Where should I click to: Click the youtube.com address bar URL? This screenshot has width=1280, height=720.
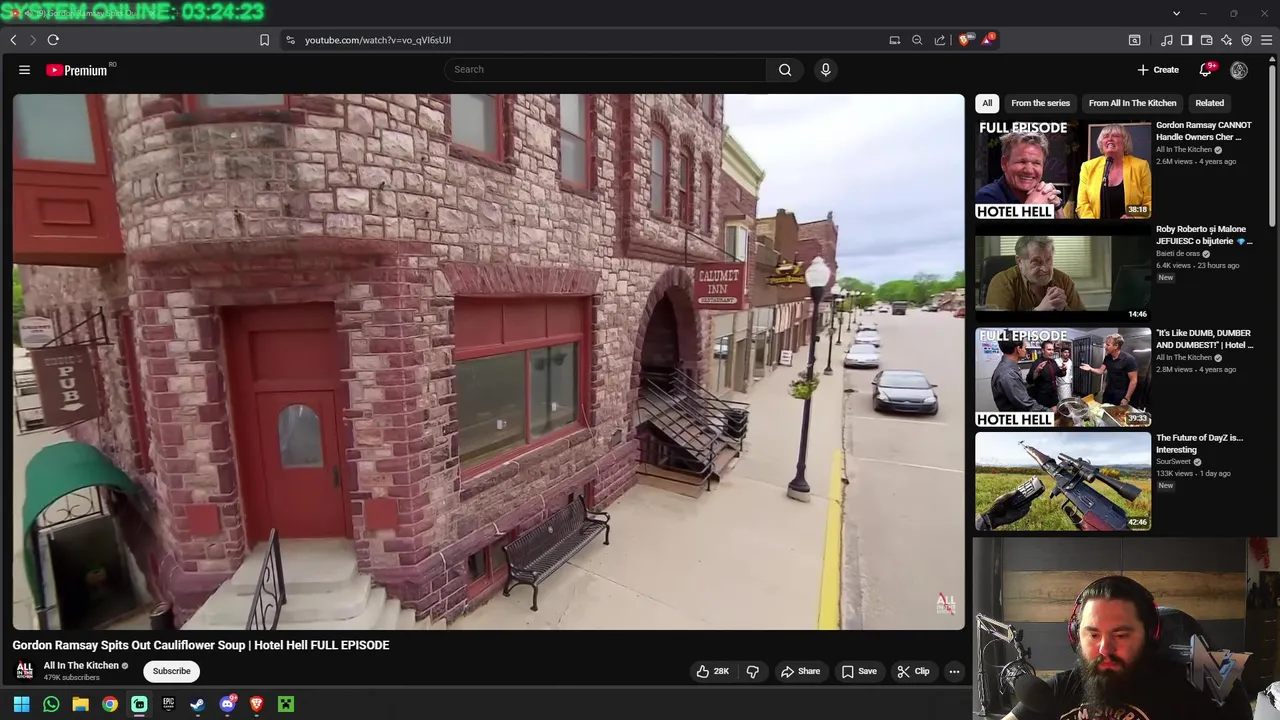click(x=378, y=40)
